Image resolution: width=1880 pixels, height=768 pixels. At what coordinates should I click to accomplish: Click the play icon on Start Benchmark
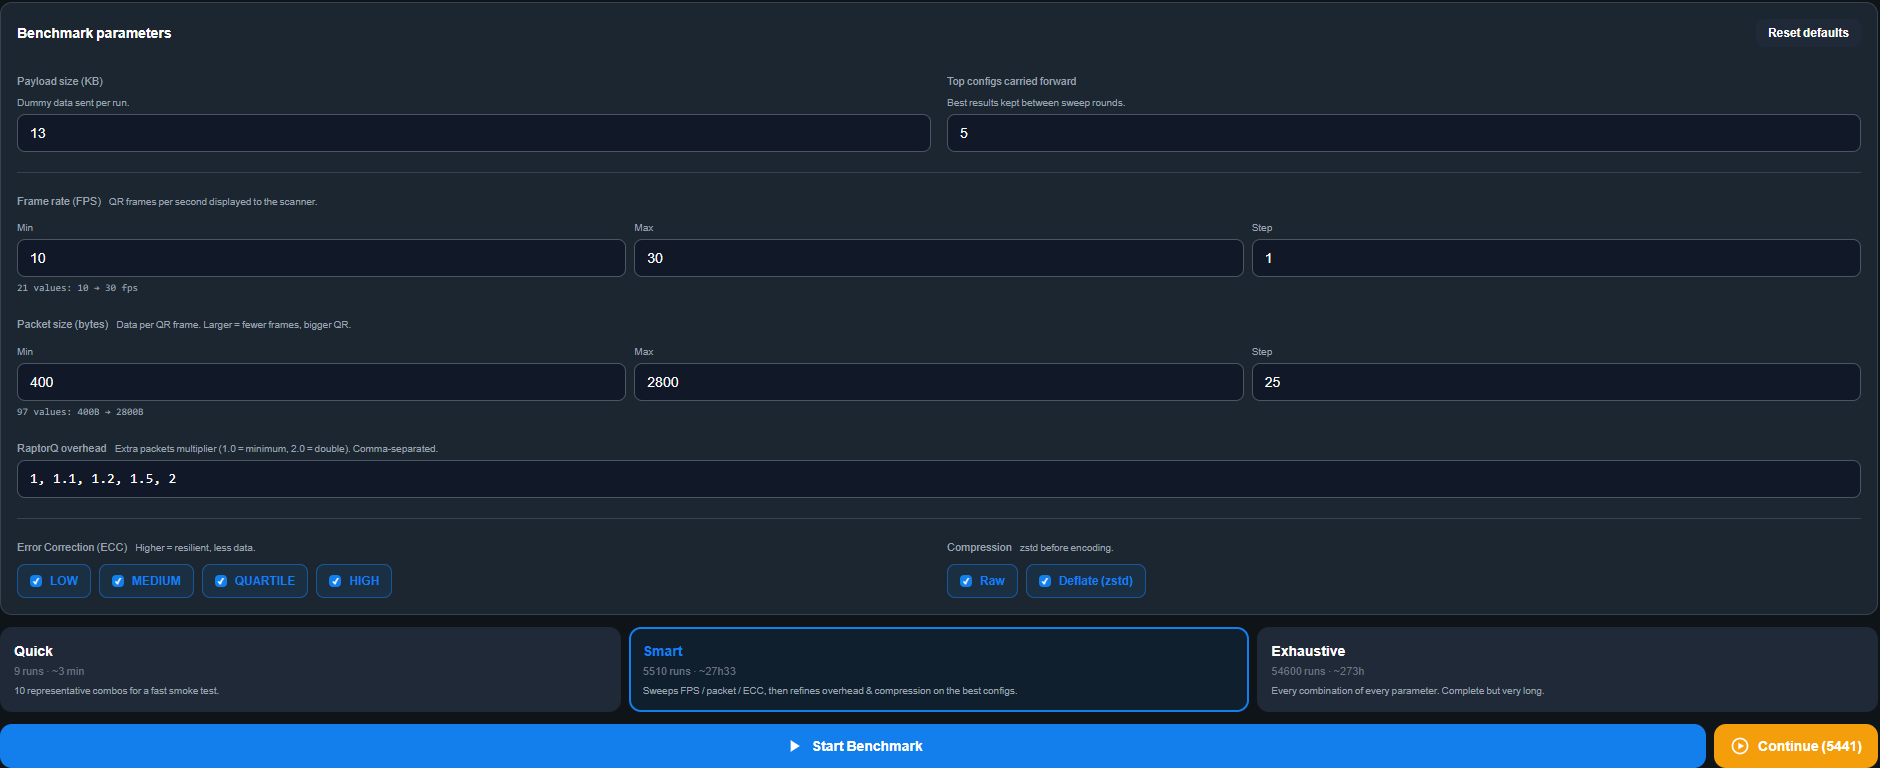click(795, 746)
